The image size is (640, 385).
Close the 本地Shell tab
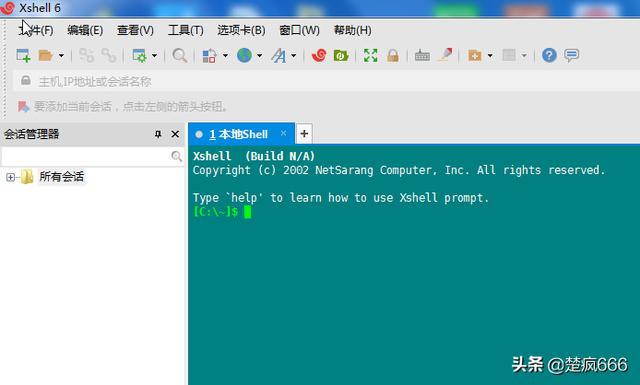point(284,133)
